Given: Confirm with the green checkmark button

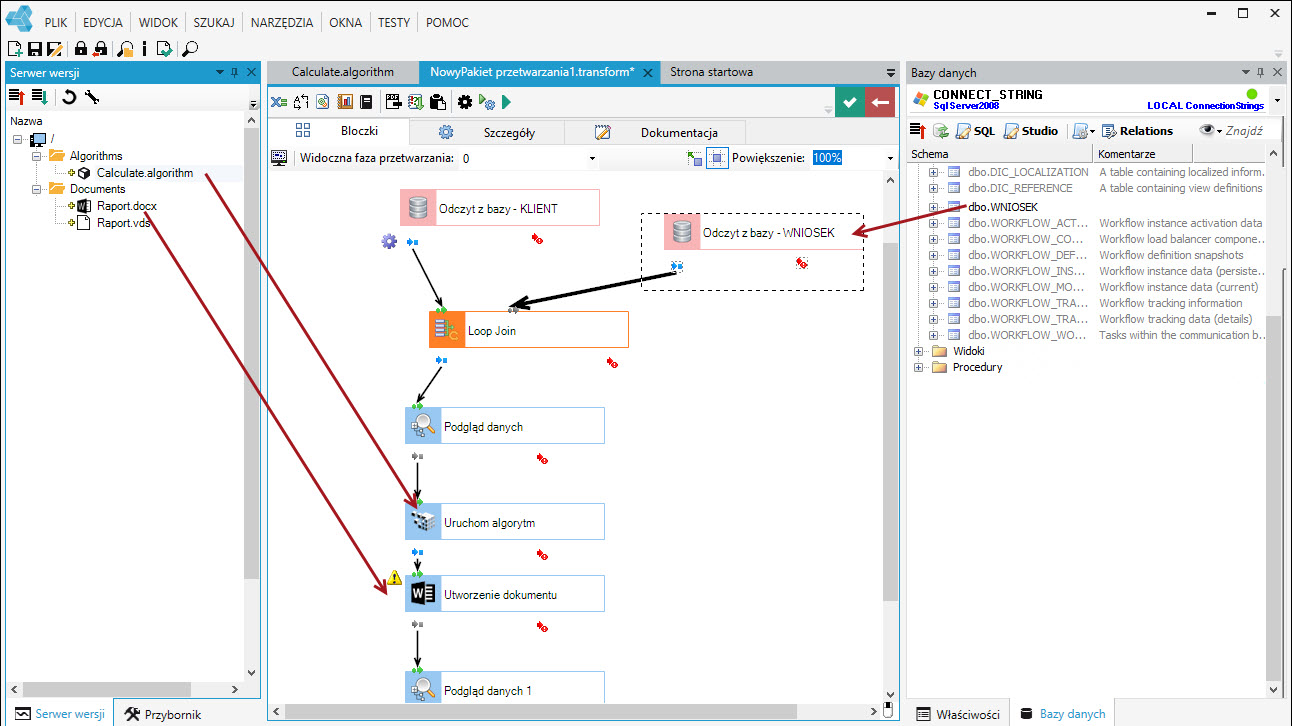Looking at the screenshot, I should (x=849, y=102).
